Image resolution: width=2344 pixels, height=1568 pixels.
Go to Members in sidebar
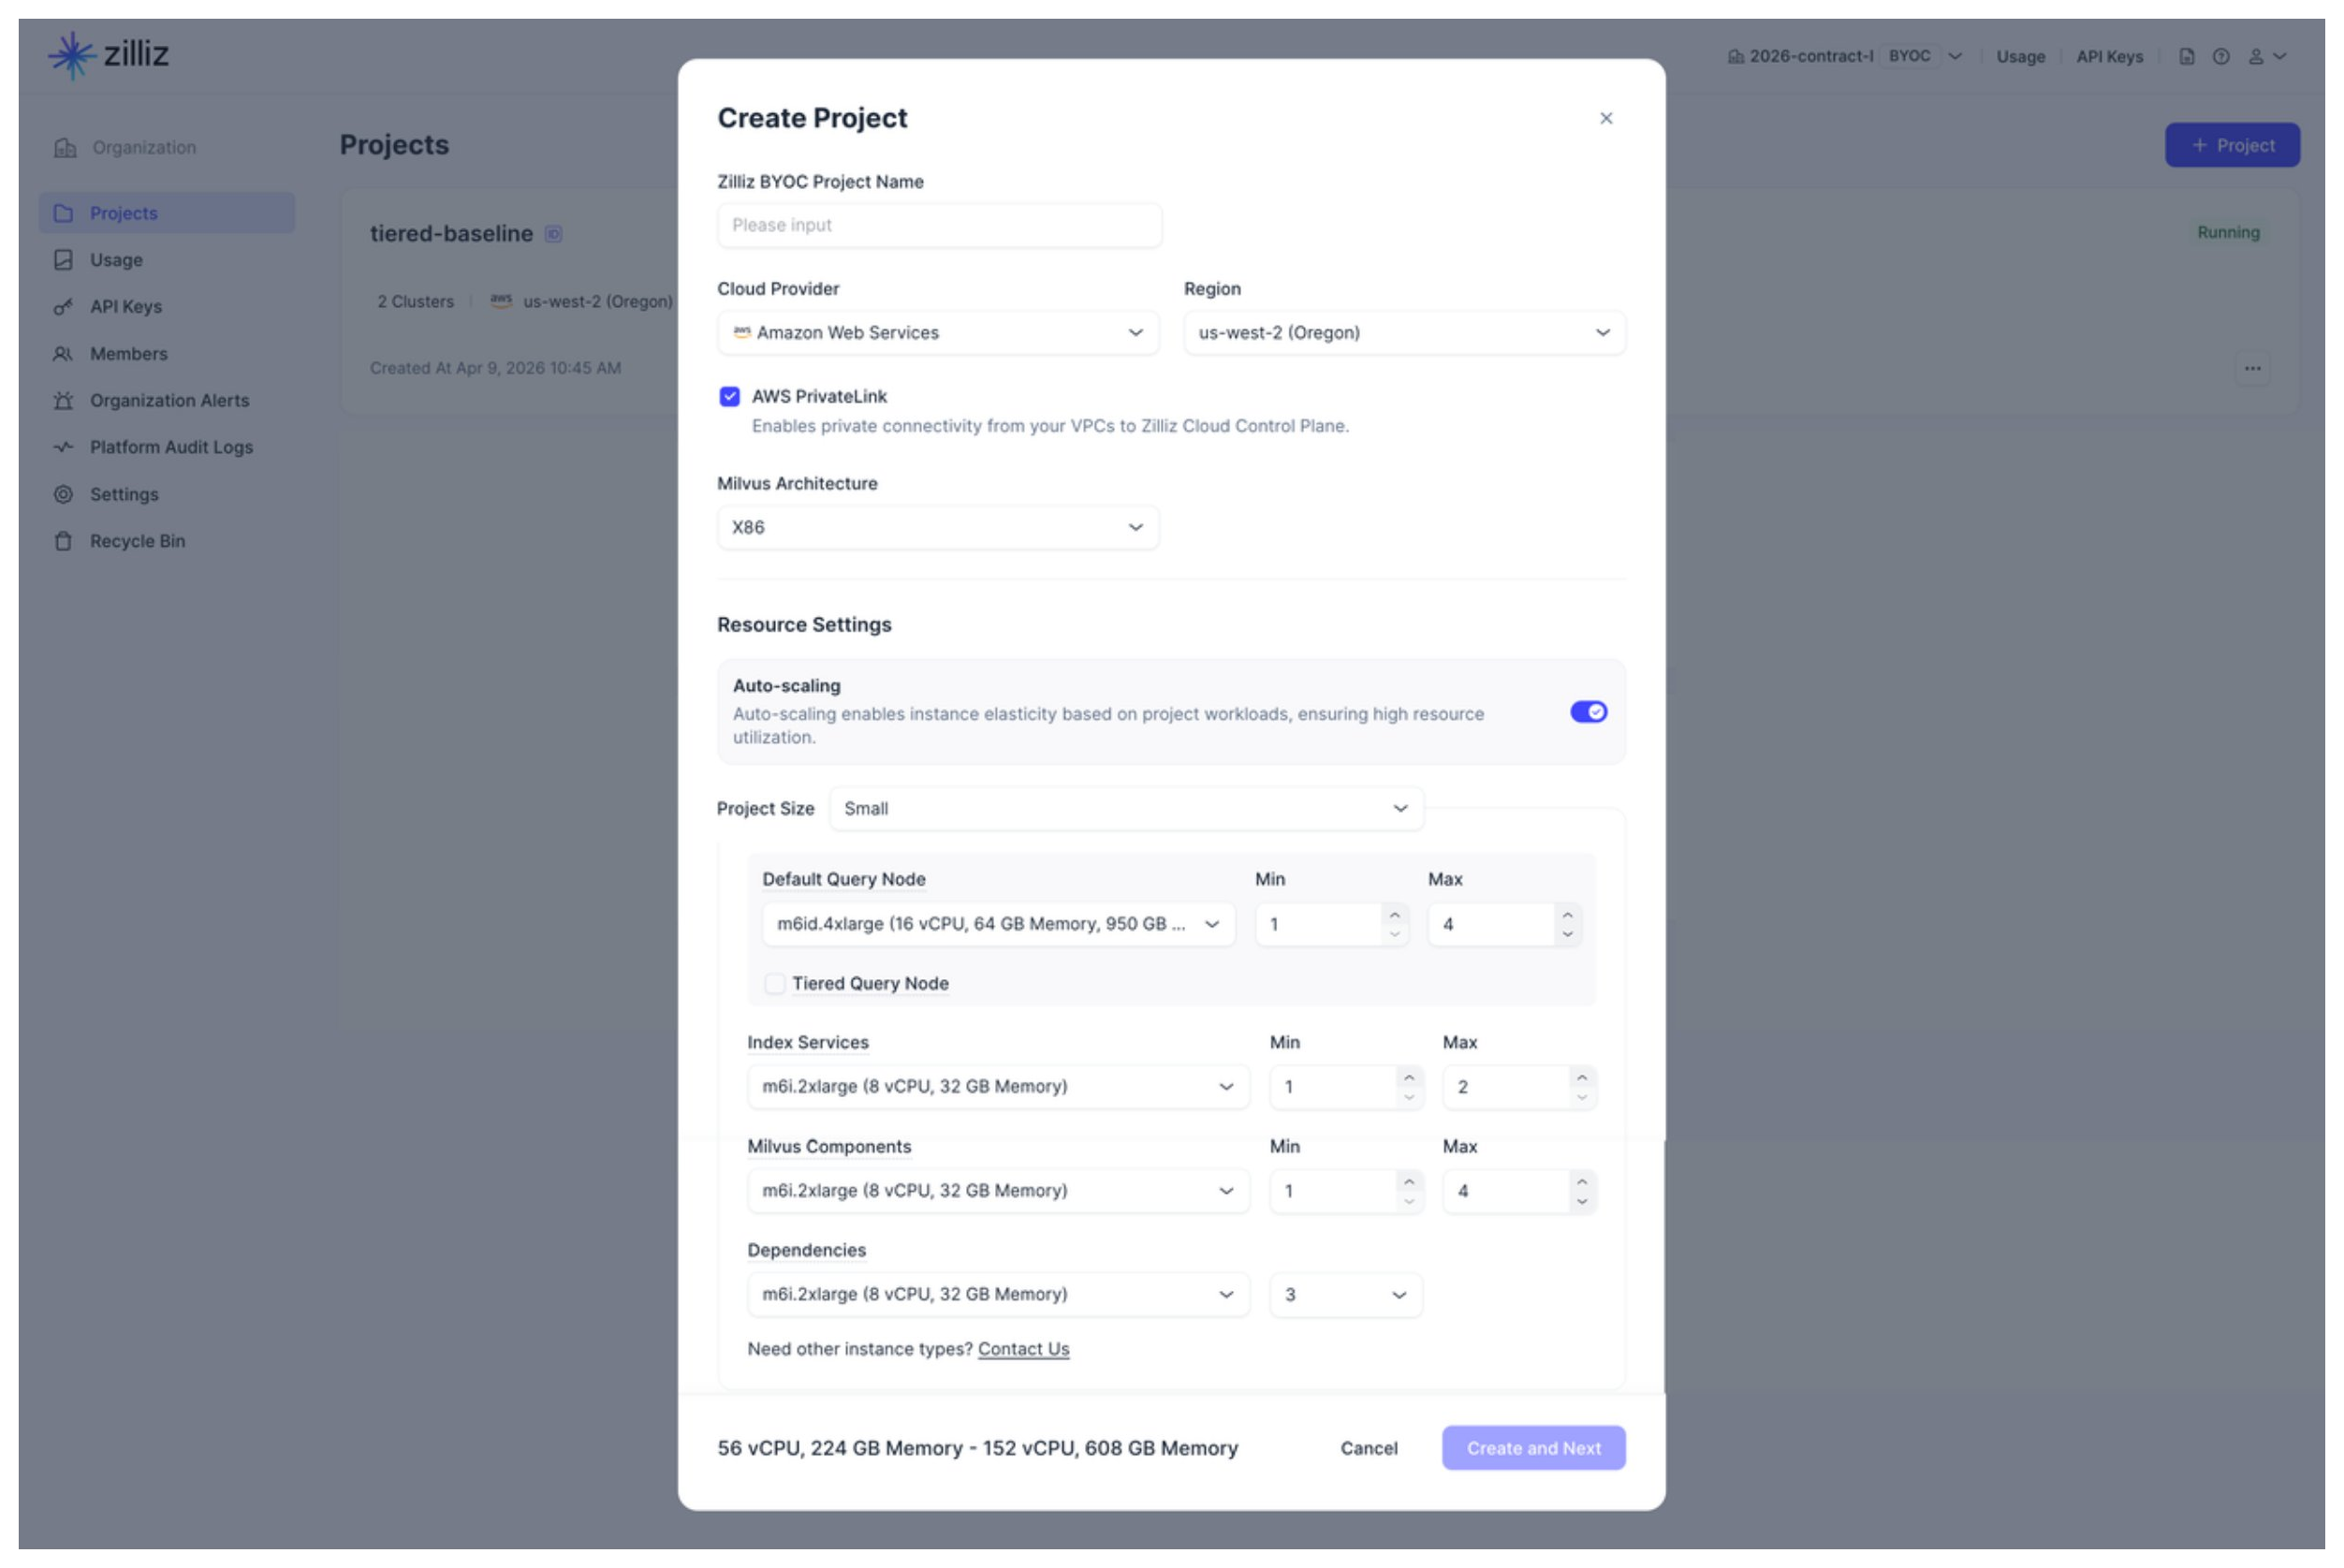click(x=128, y=354)
